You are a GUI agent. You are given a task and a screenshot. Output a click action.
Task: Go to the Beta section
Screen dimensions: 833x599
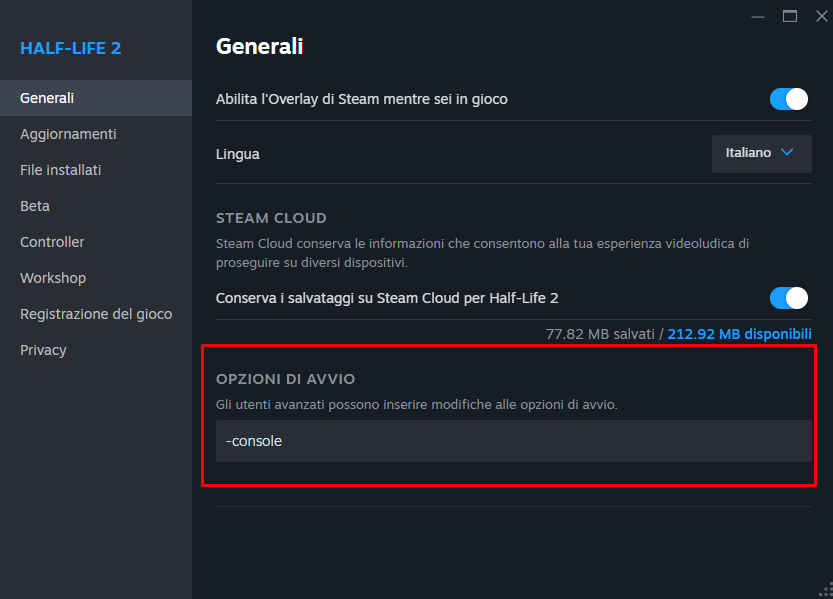[35, 206]
